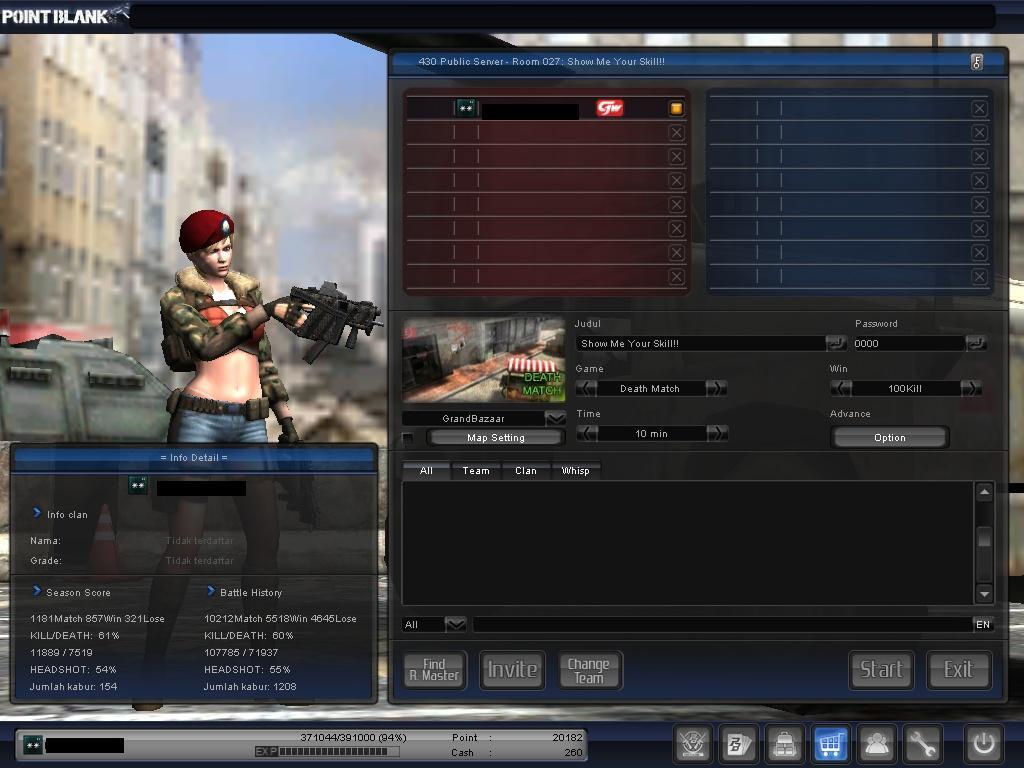Open the Clan menu crossed-rifles icon
This screenshot has width=1024, height=768.
tap(692, 743)
